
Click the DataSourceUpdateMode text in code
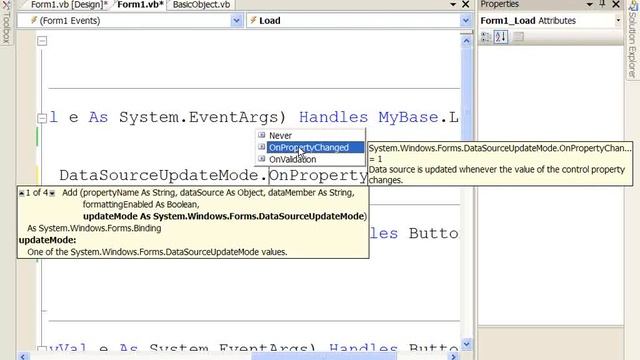pos(159,176)
